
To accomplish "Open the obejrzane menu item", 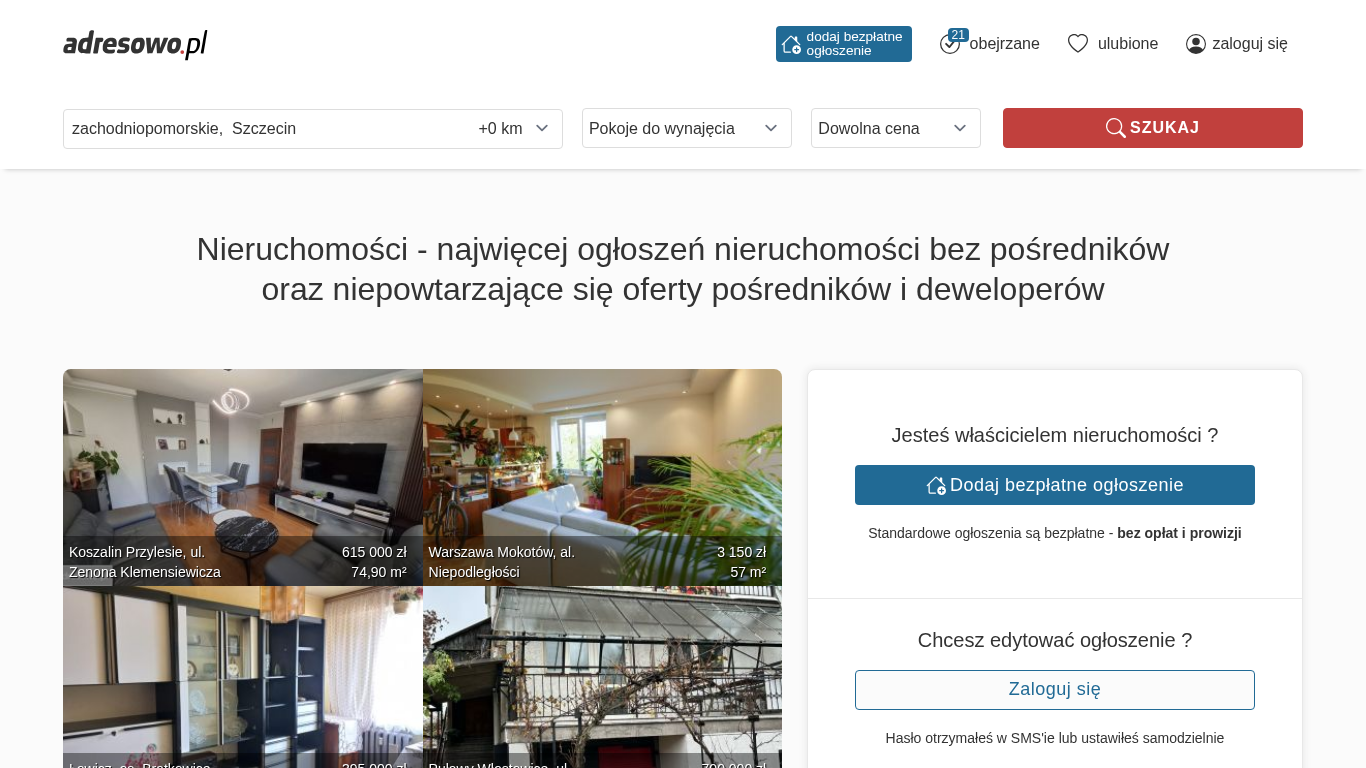I will [x=1004, y=44].
